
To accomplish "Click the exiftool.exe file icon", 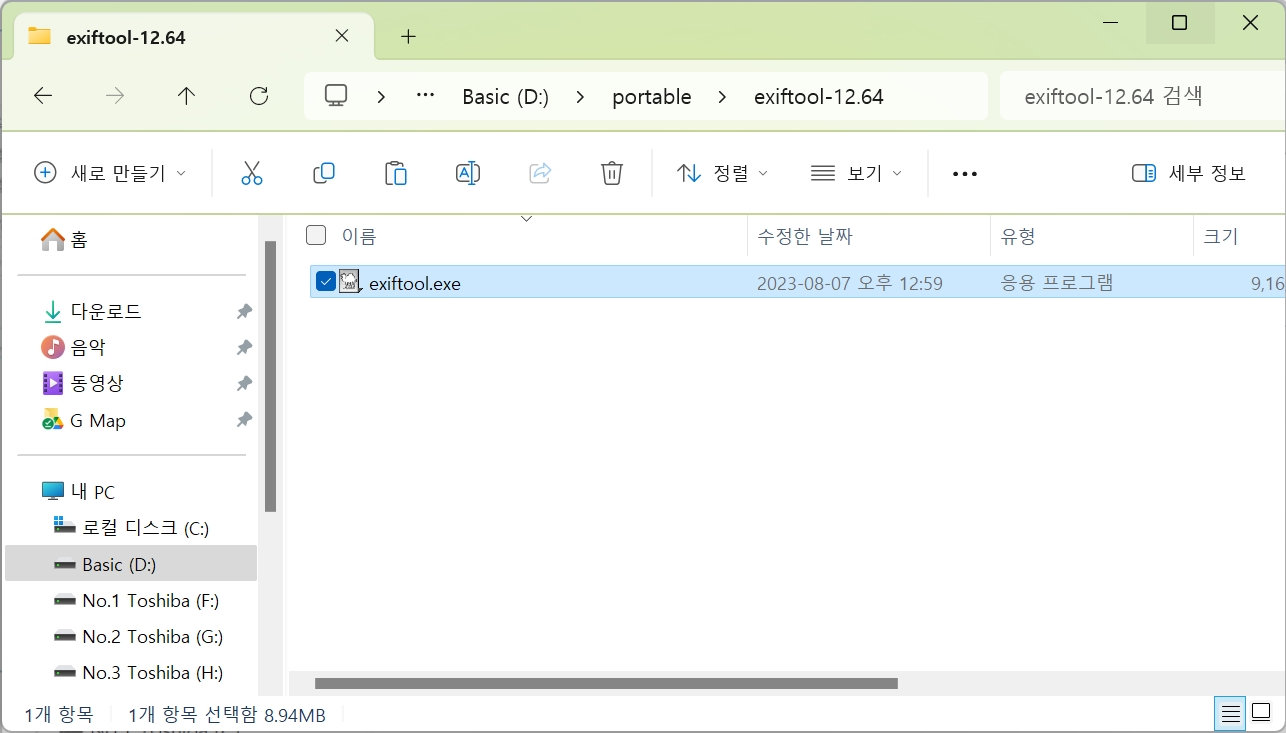I will [x=350, y=282].
